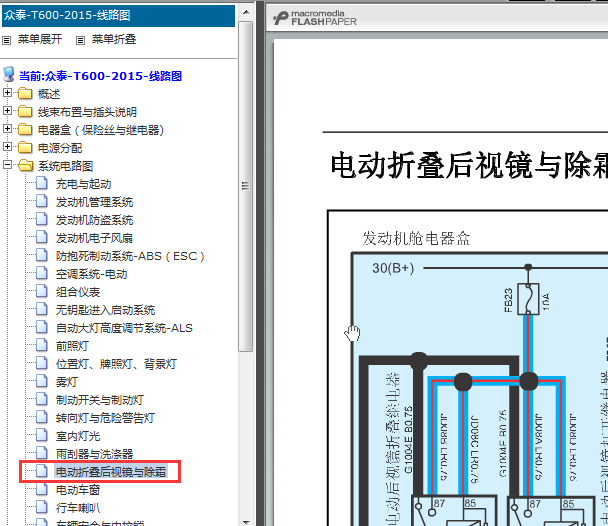
Task: Click the Macromedia FlashPaper logo
Action: pyautogui.click(x=314, y=18)
